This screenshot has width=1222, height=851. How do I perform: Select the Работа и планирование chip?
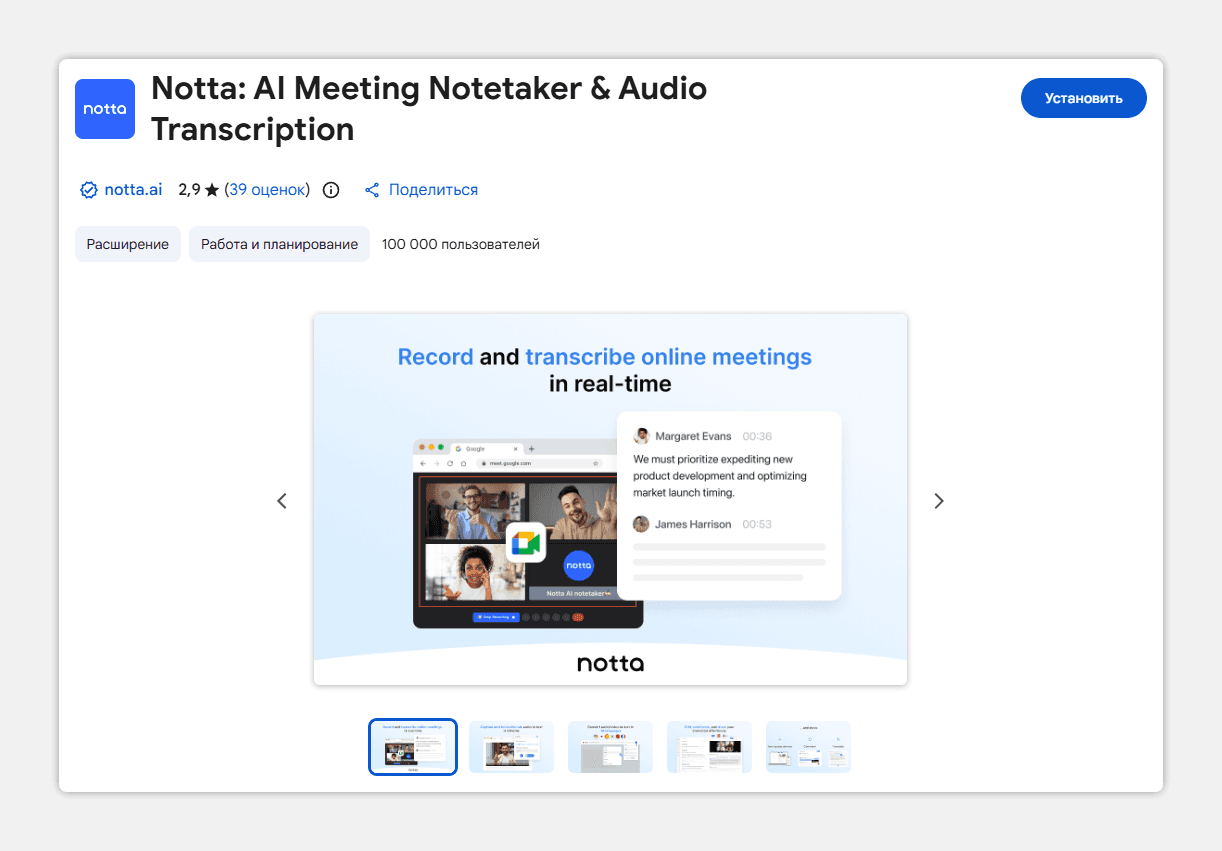click(279, 244)
